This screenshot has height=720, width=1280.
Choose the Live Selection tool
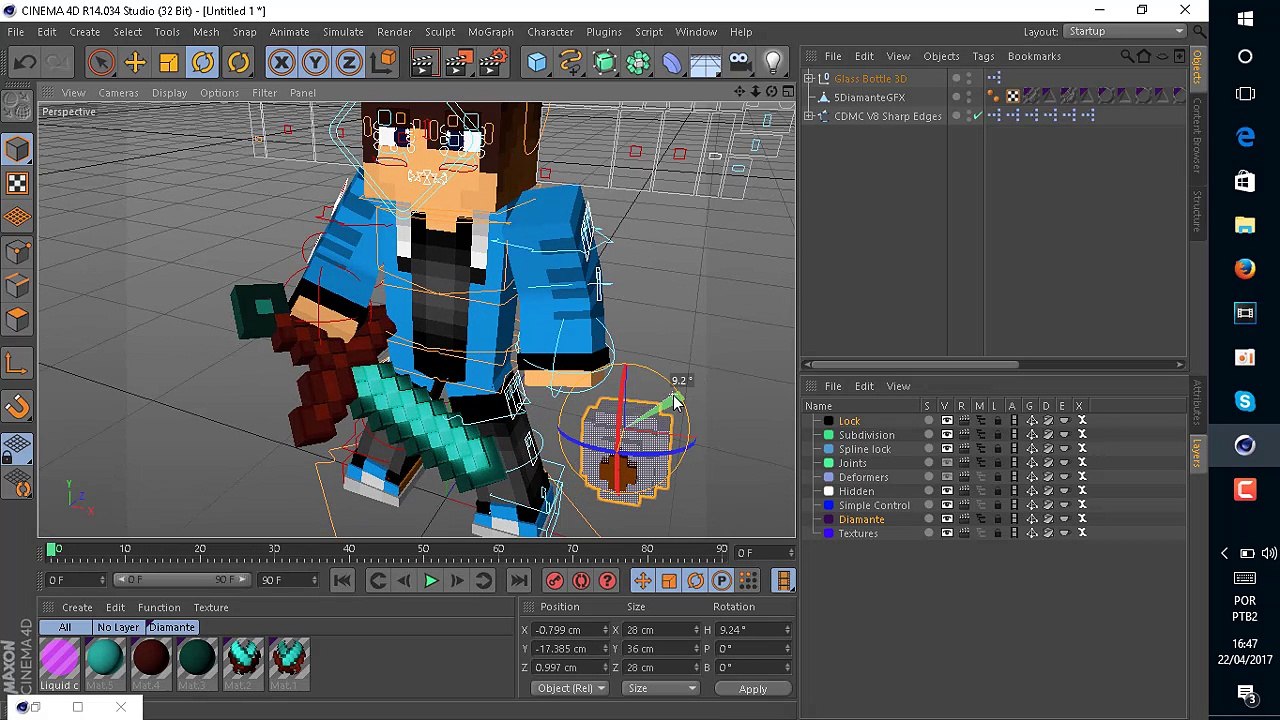click(101, 63)
